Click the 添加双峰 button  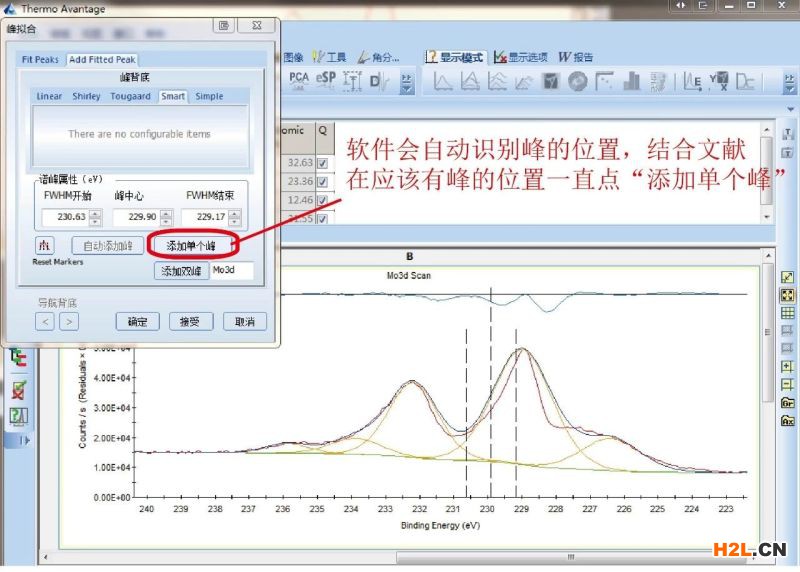[x=181, y=271]
